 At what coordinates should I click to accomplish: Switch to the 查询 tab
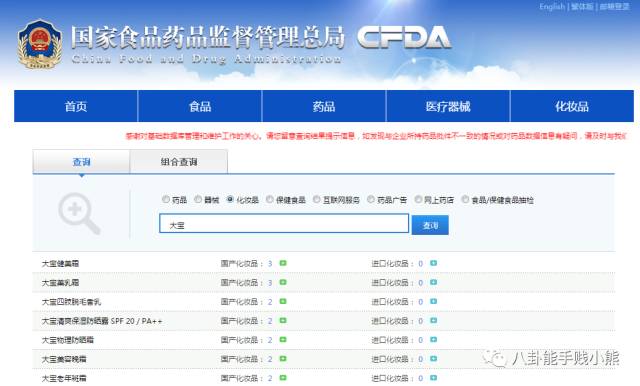81,162
